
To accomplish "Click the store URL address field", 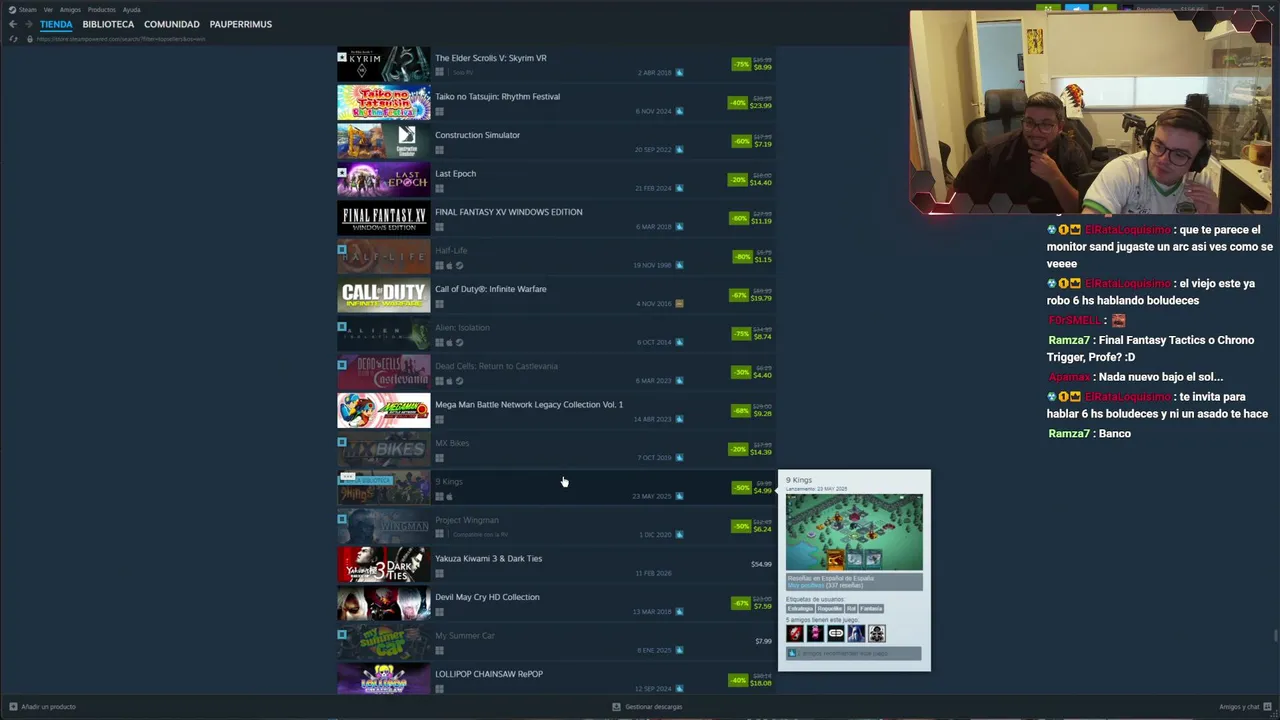I will coord(122,39).
